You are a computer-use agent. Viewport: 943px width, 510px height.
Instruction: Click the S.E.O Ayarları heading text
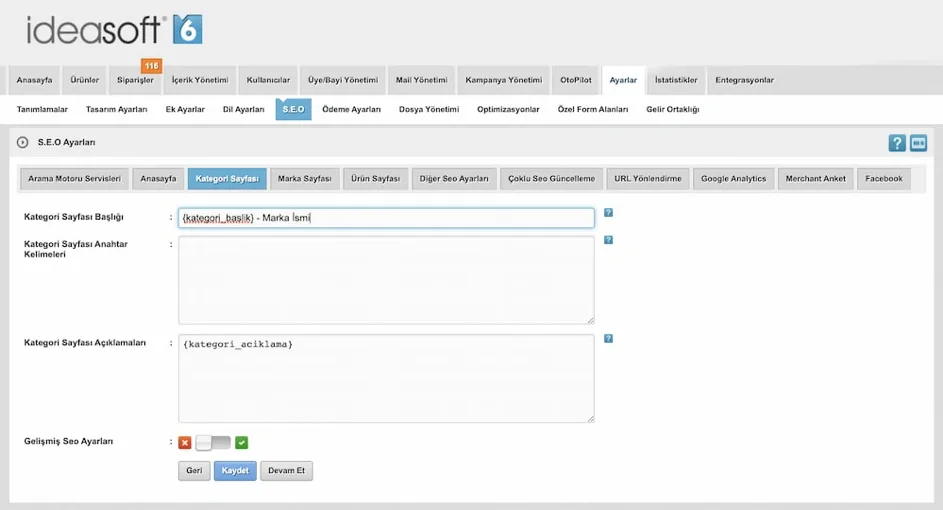[66, 143]
